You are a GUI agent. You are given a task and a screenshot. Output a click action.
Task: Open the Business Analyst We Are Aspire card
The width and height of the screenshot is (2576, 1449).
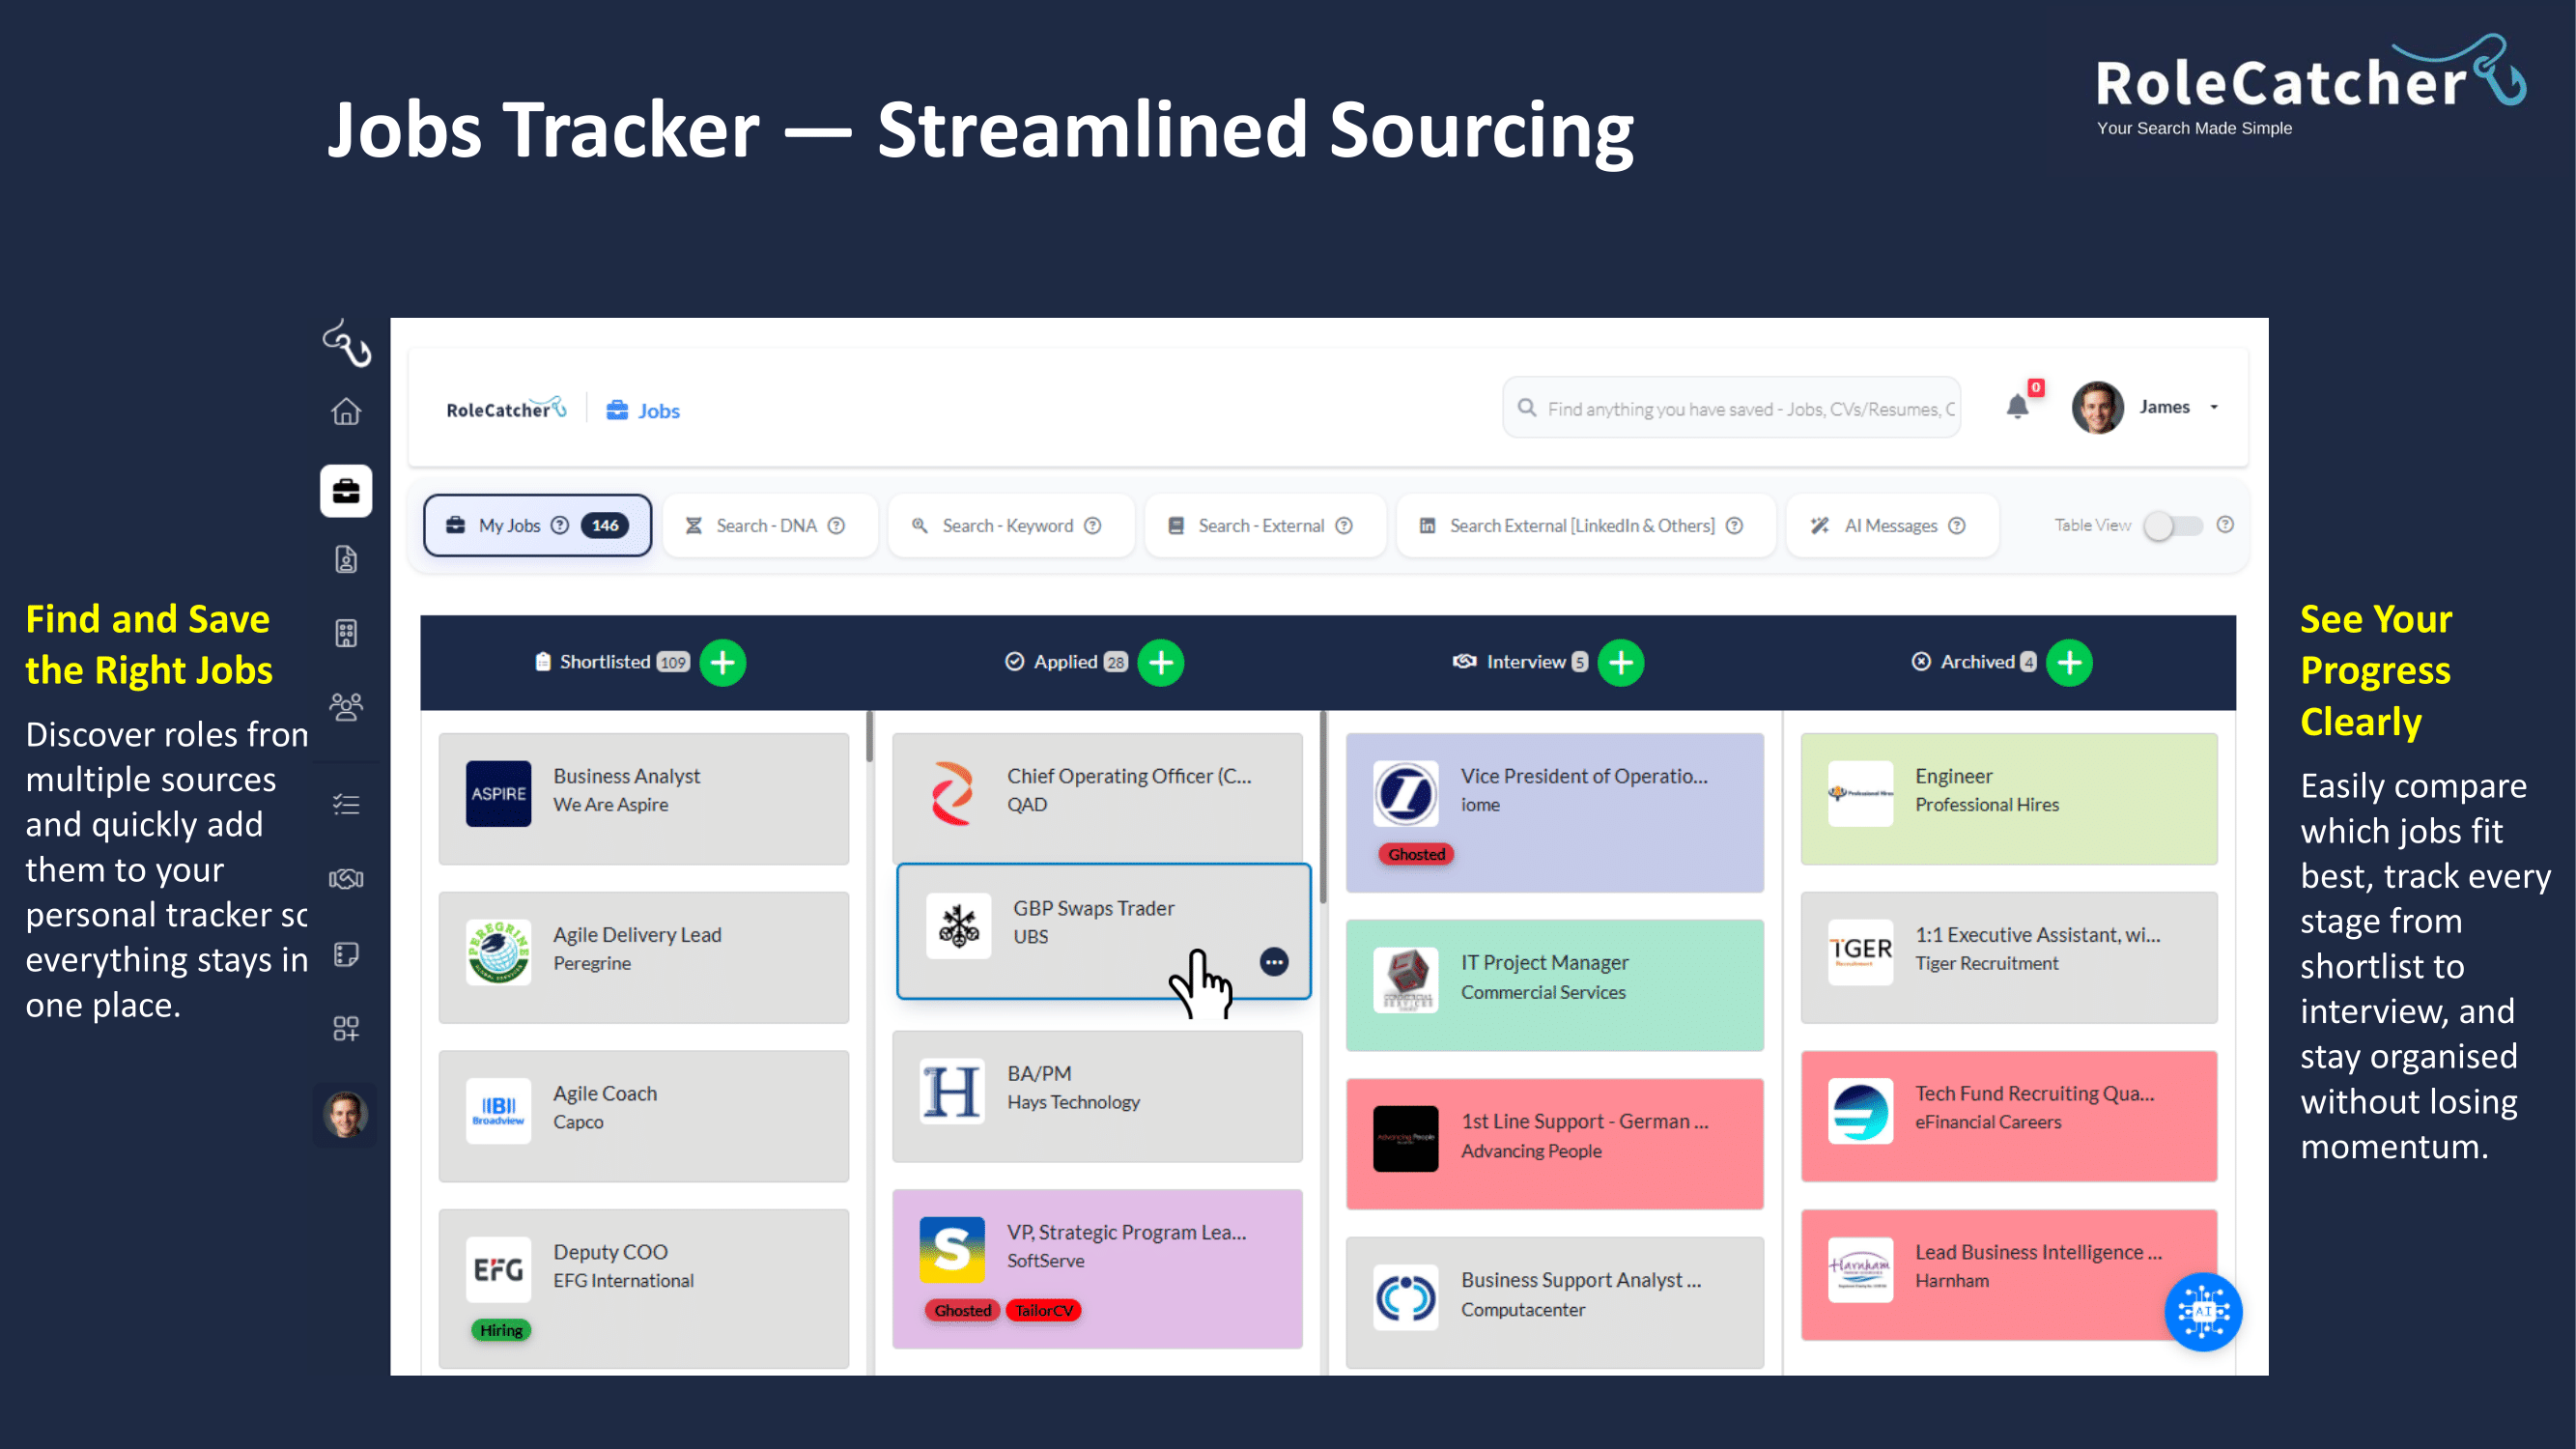[x=644, y=798]
